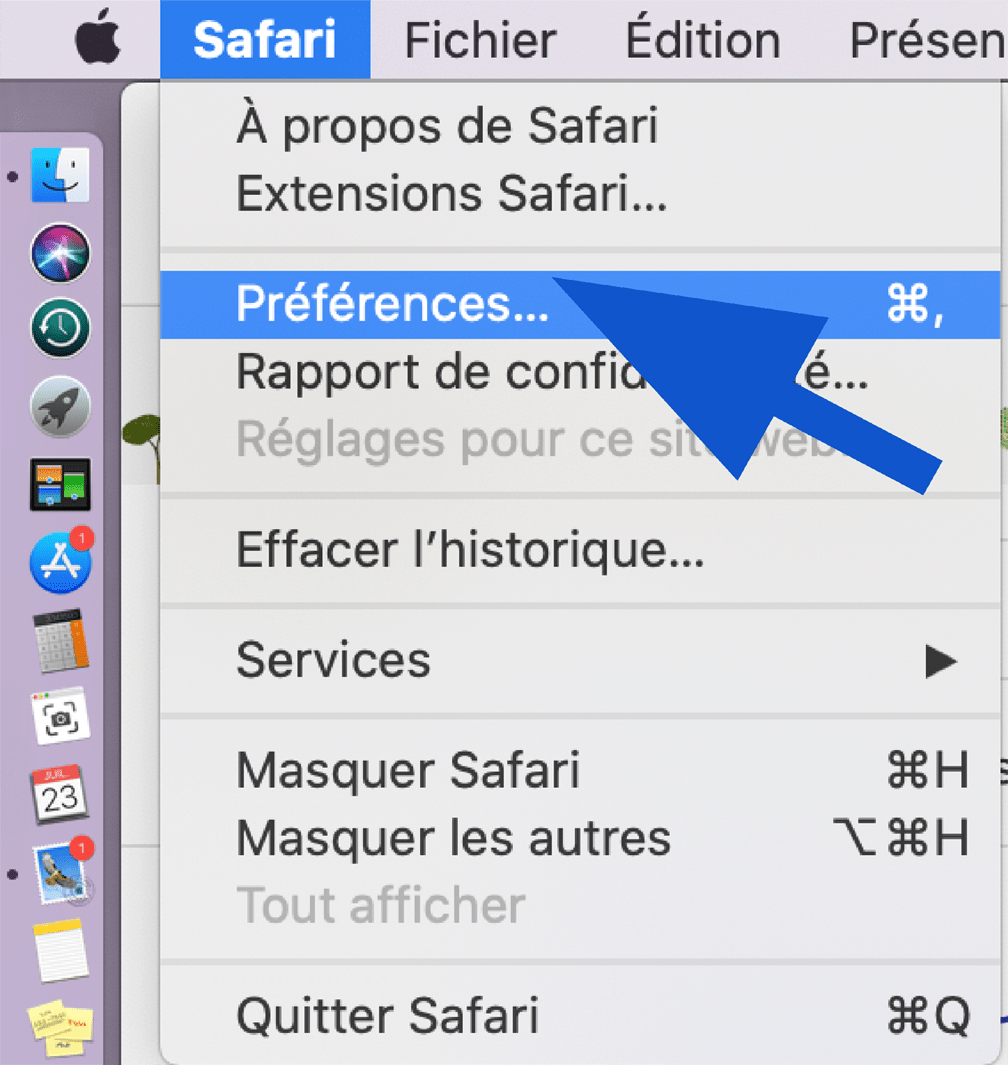Open Siri from the Dock
This screenshot has height=1065, width=1008.
click(x=60, y=253)
